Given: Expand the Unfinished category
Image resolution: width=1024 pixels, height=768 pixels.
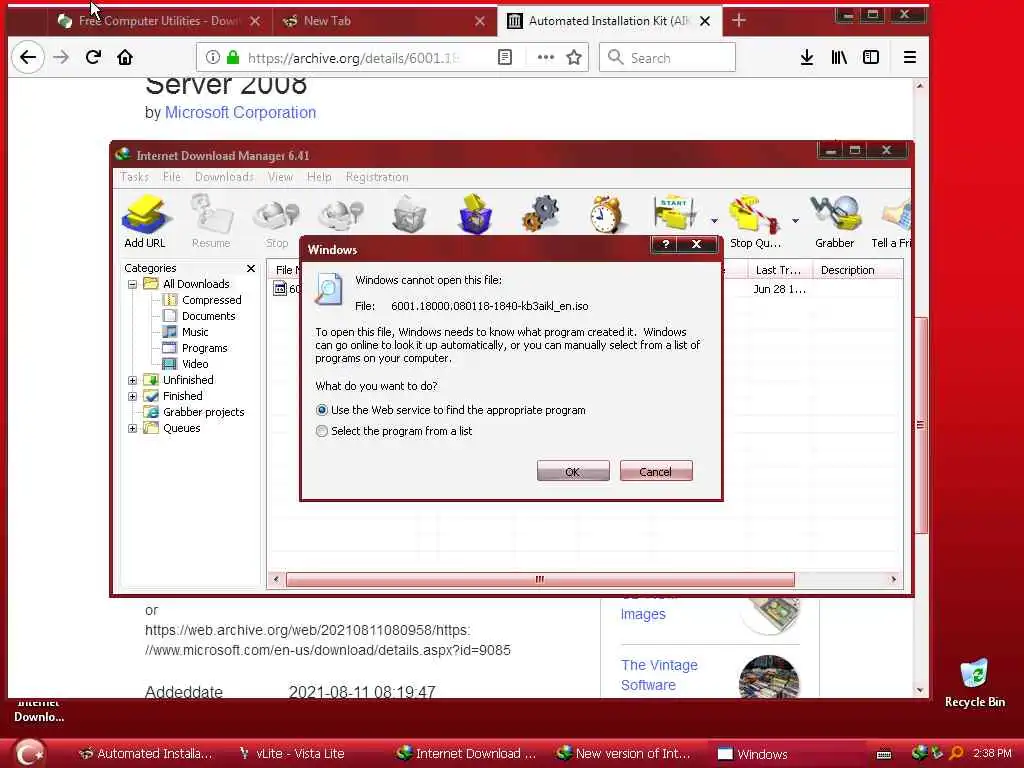Looking at the screenshot, I should (133, 380).
